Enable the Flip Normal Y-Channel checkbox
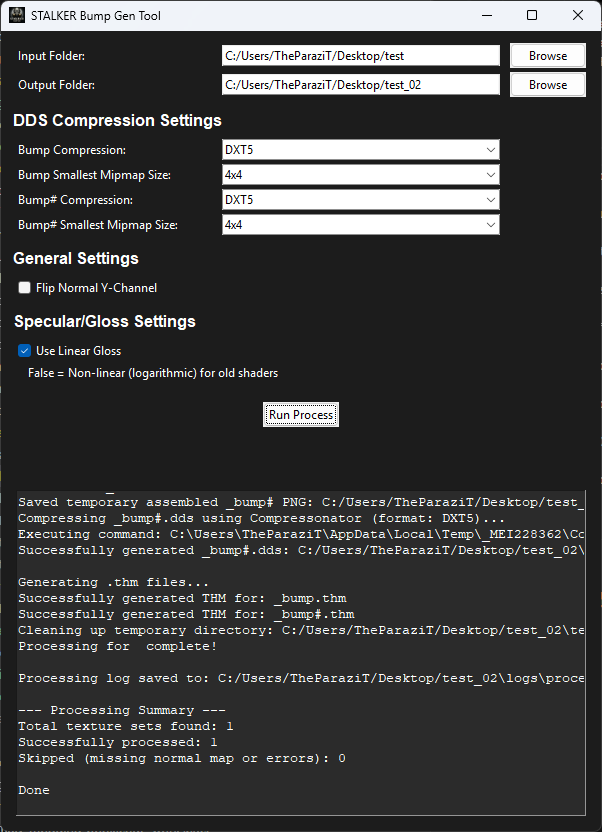This screenshot has width=602, height=832. [25, 288]
